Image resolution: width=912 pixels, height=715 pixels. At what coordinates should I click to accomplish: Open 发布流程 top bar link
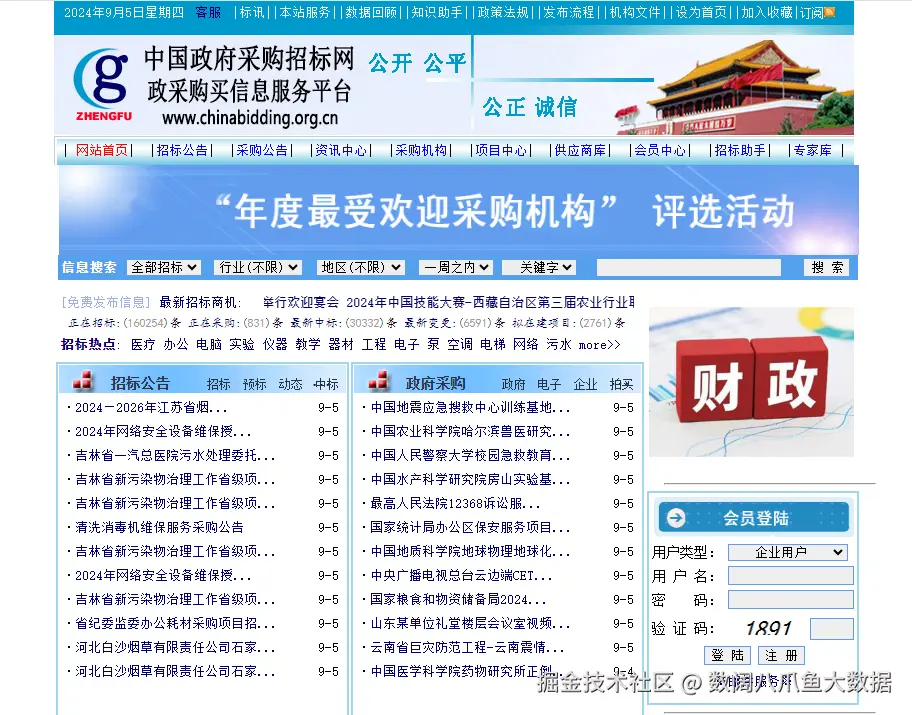[x=568, y=12]
